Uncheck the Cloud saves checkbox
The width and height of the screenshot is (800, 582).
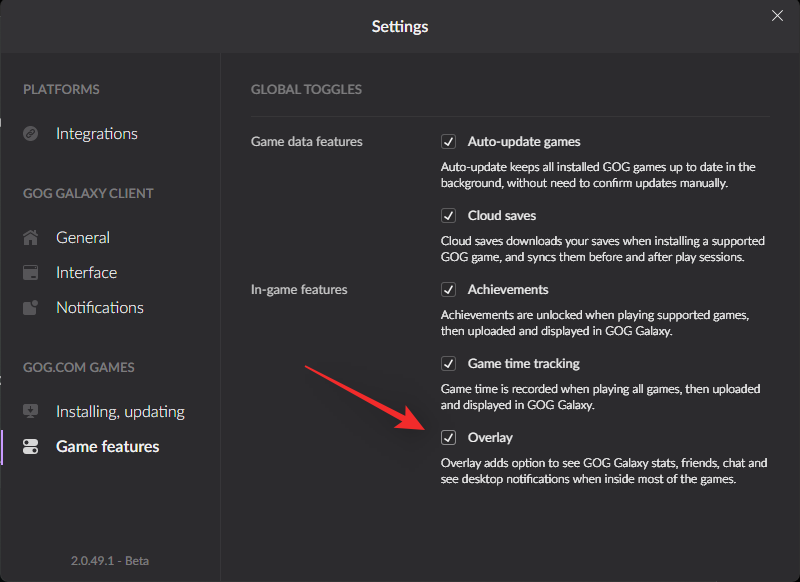pyautogui.click(x=449, y=216)
